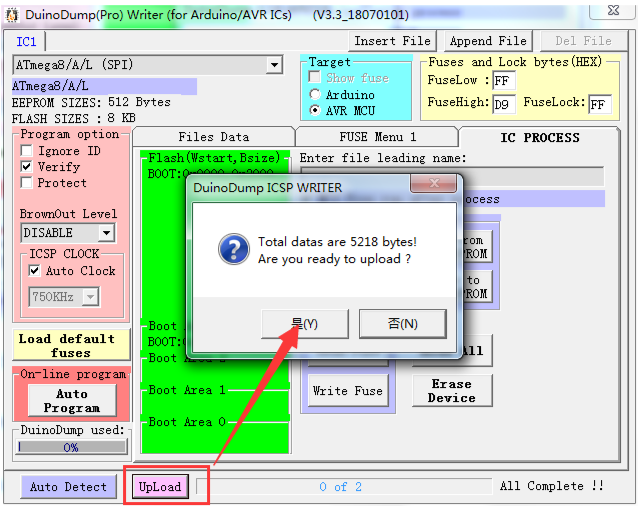Click the Boot Area 0 label

pyautogui.click(x=187, y=422)
